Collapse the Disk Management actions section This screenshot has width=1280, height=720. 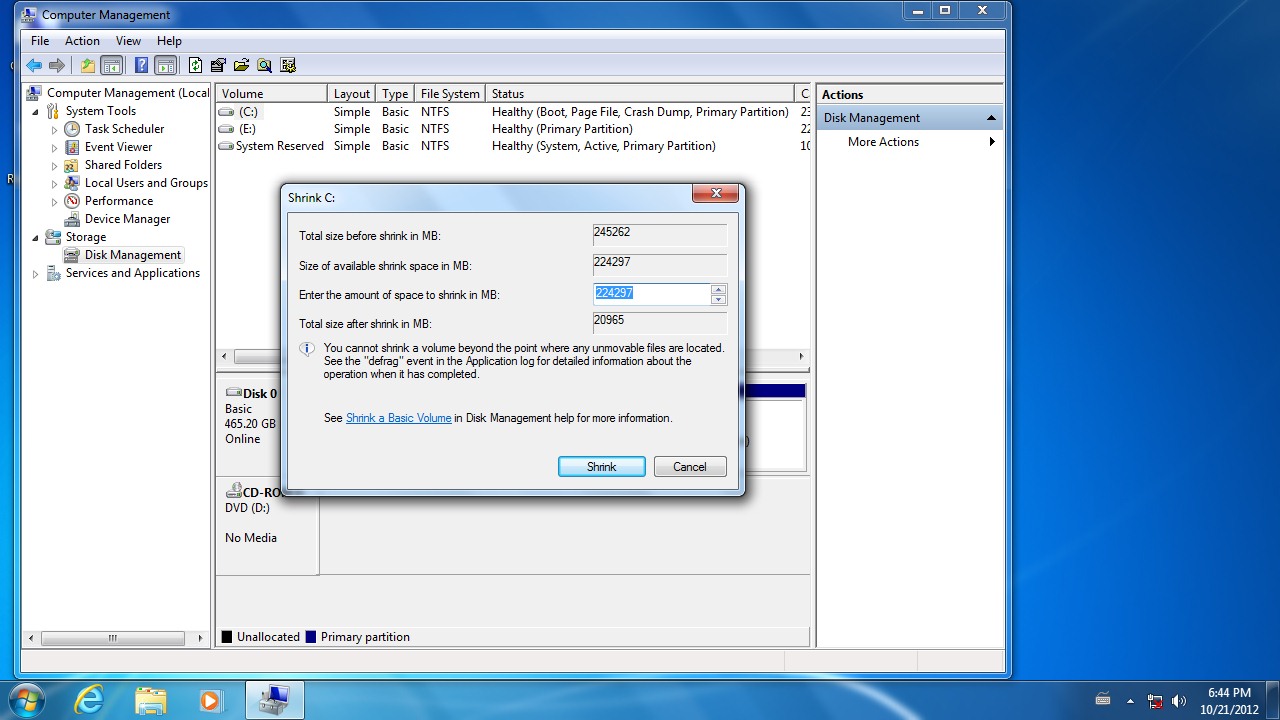pyautogui.click(x=991, y=118)
